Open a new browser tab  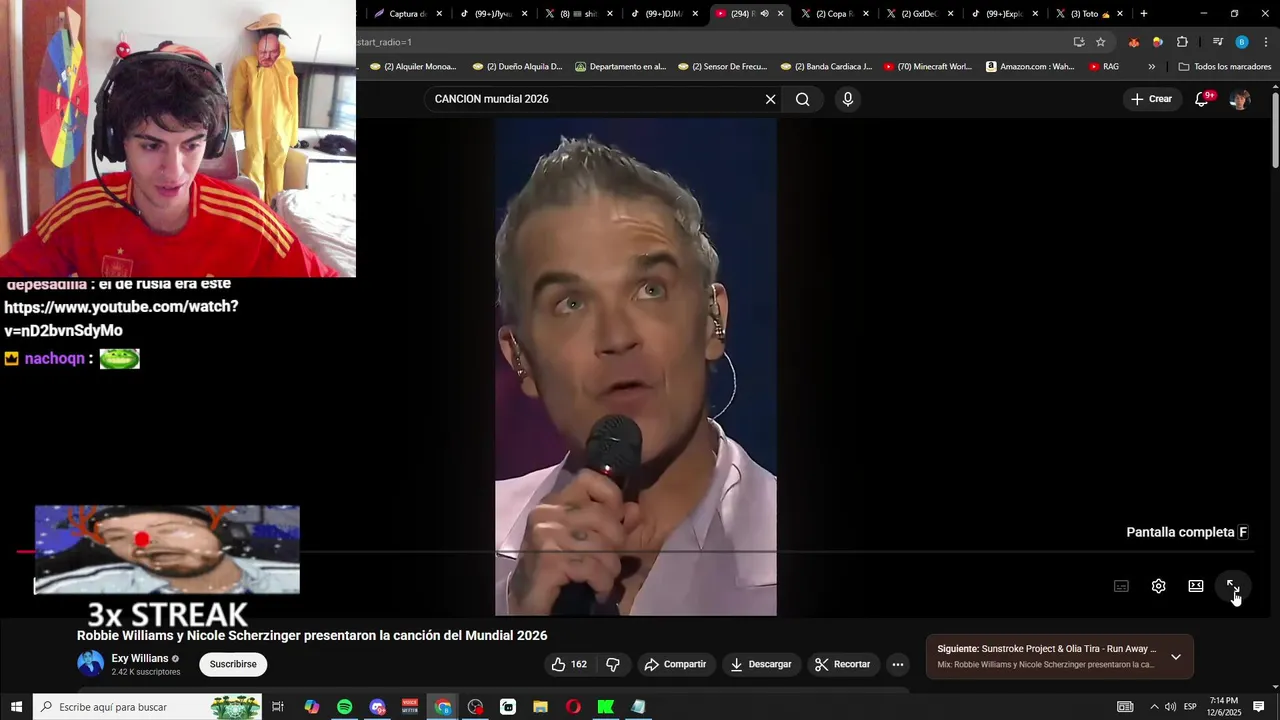click(x=1143, y=14)
